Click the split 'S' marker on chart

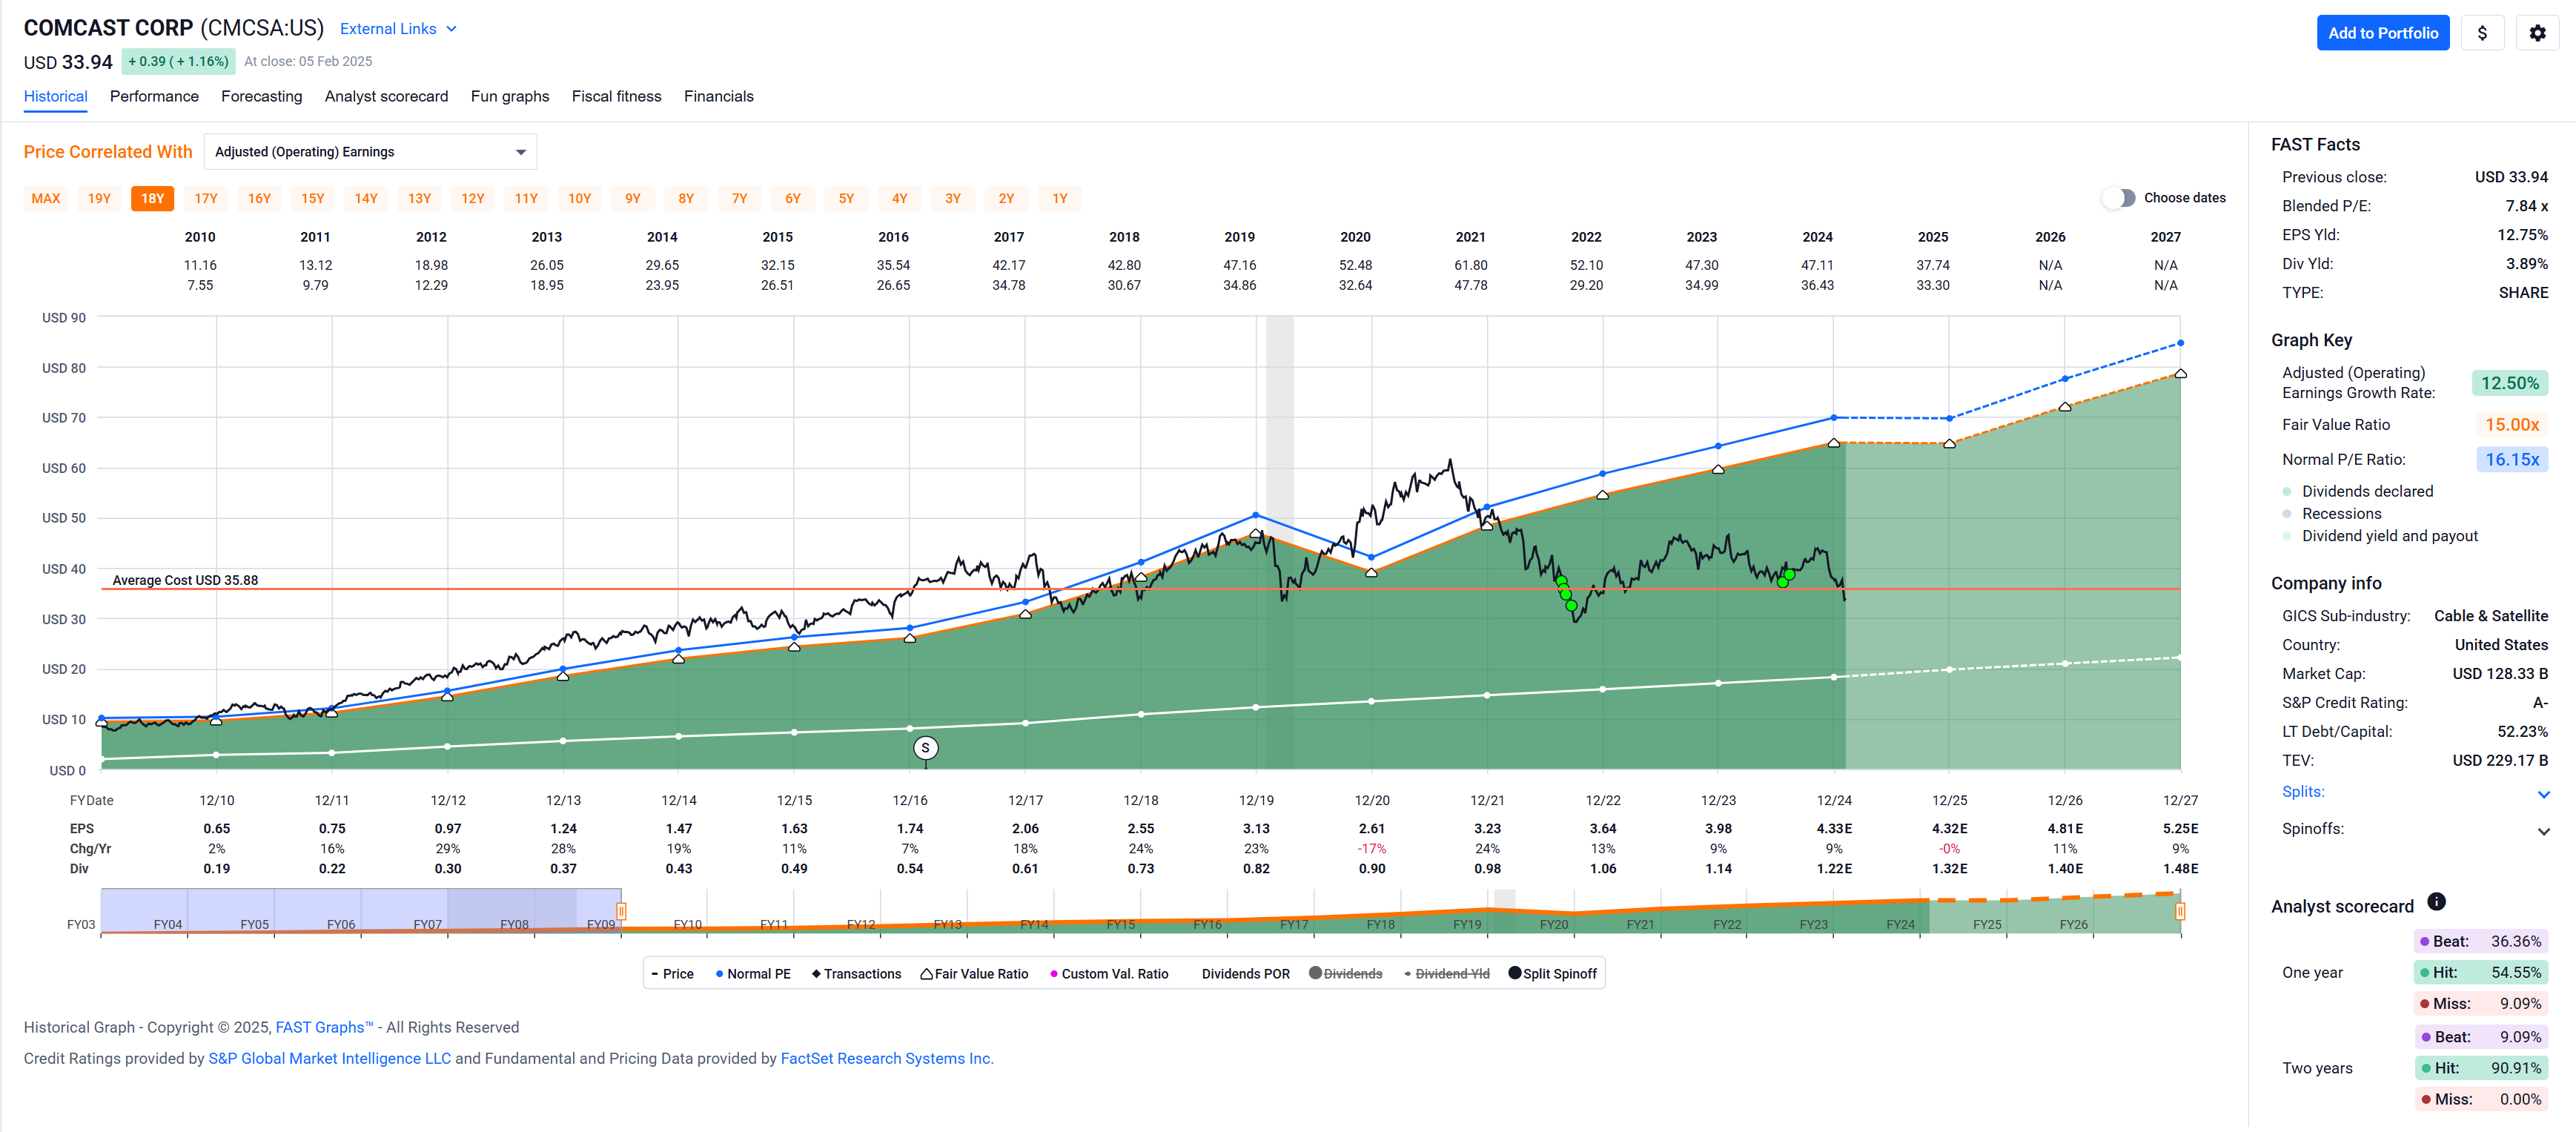tap(925, 748)
